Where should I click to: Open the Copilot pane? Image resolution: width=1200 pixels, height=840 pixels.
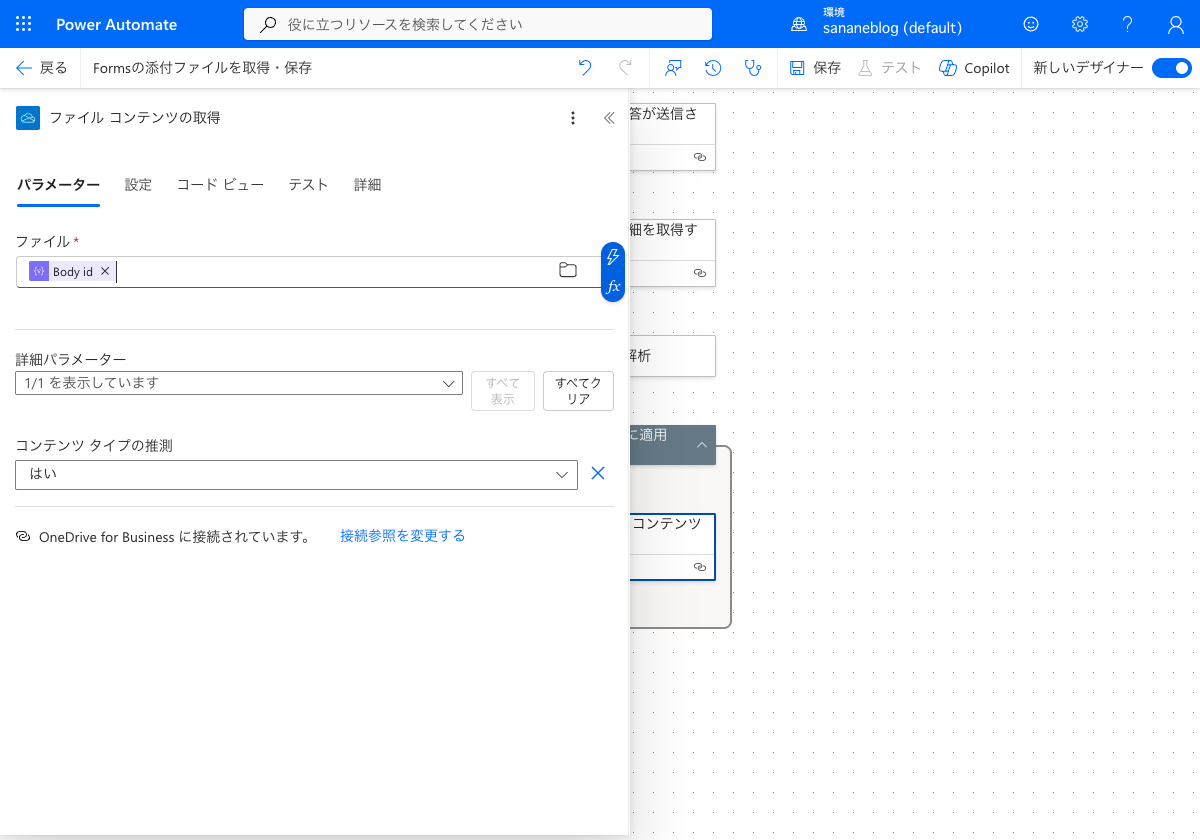(974, 68)
